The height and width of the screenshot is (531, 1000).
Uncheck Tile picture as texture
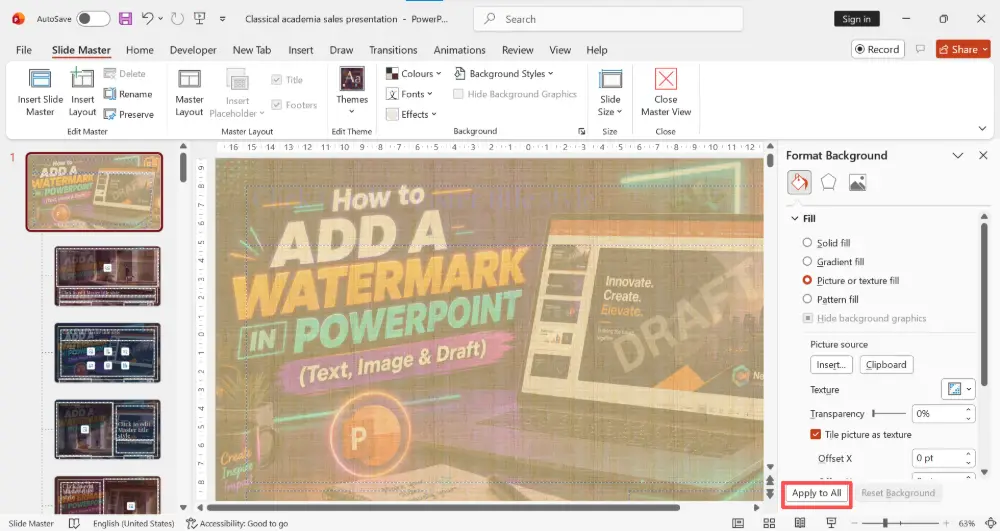[x=815, y=434]
